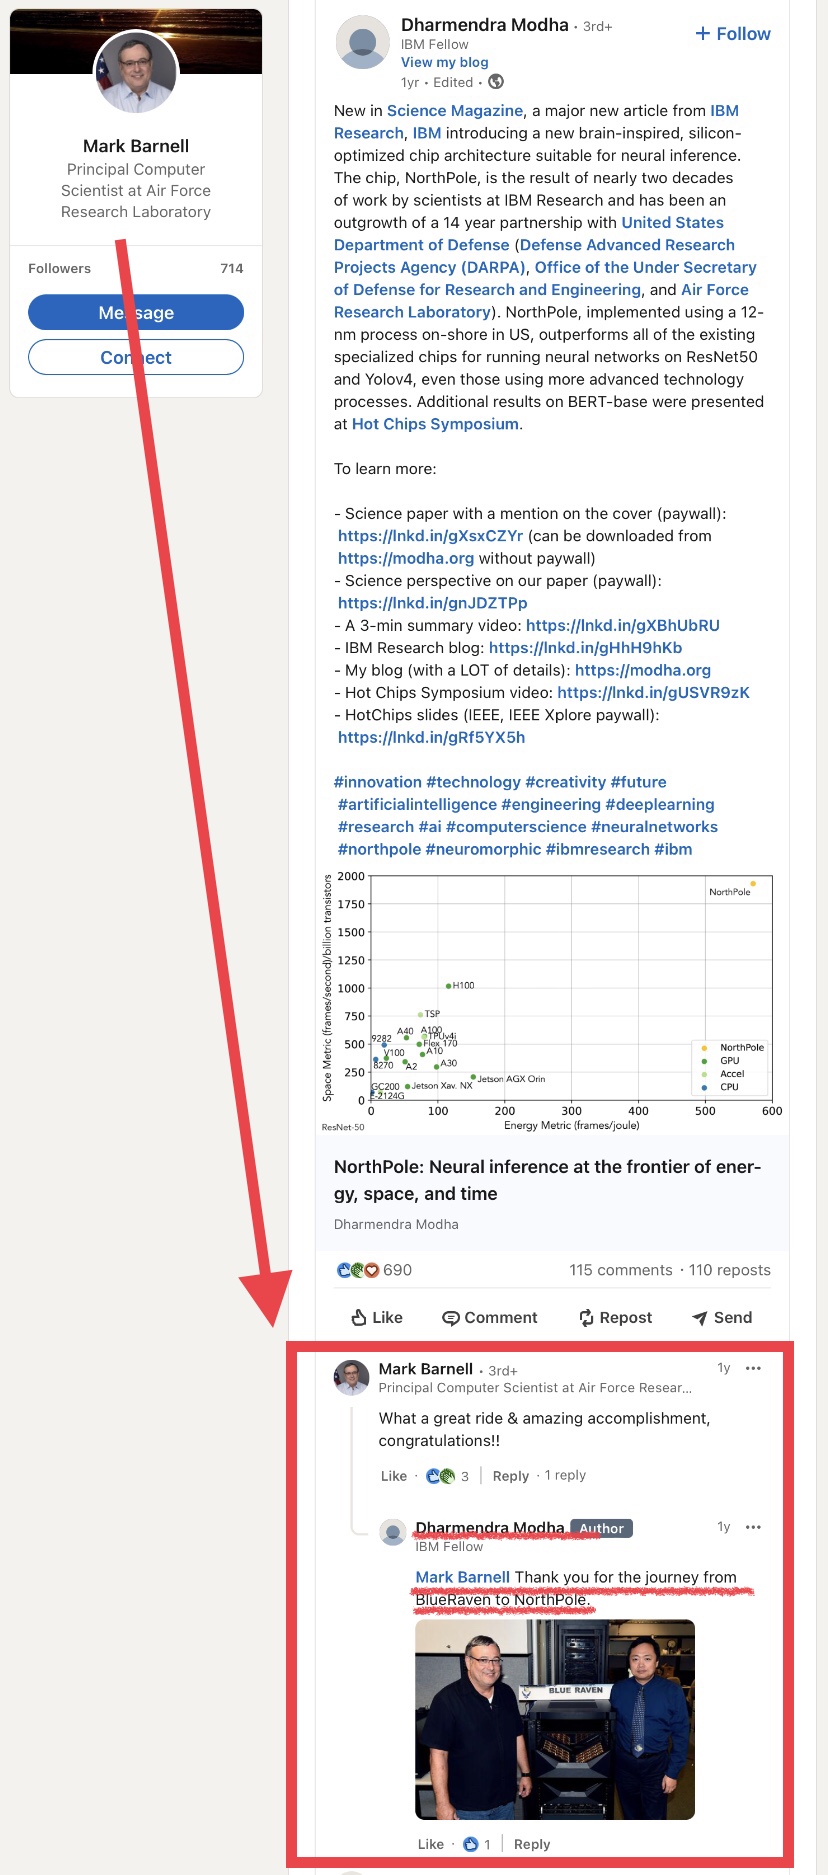Open three-dot menu on Dharmendra's reply
This screenshot has height=1875, width=828.
(x=753, y=1527)
